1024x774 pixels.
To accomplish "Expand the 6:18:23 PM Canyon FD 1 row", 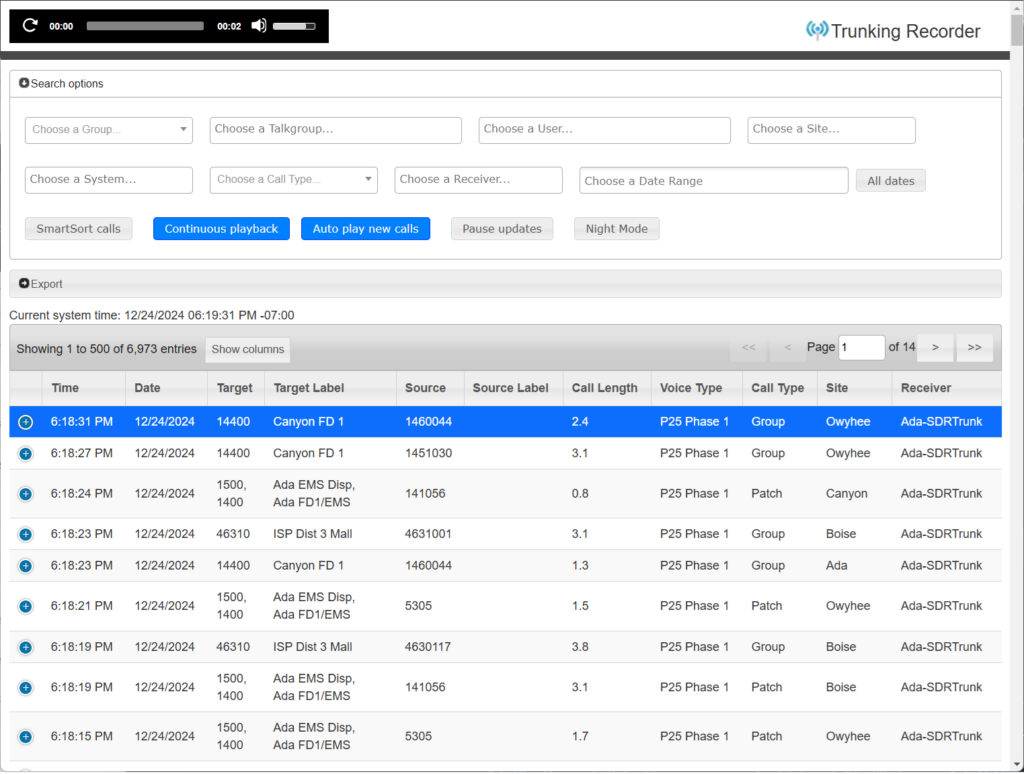I will click(25, 566).
